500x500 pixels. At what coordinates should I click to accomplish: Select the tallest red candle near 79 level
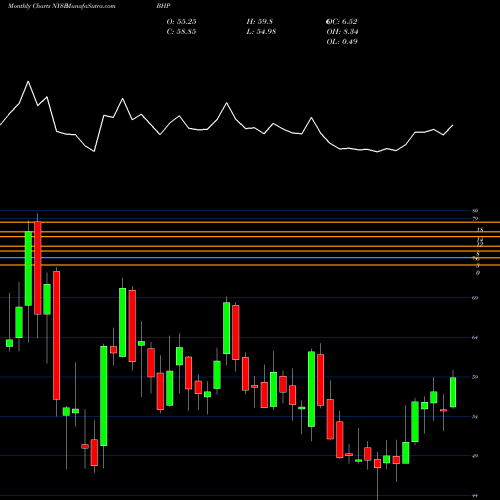tap(38, 268)
